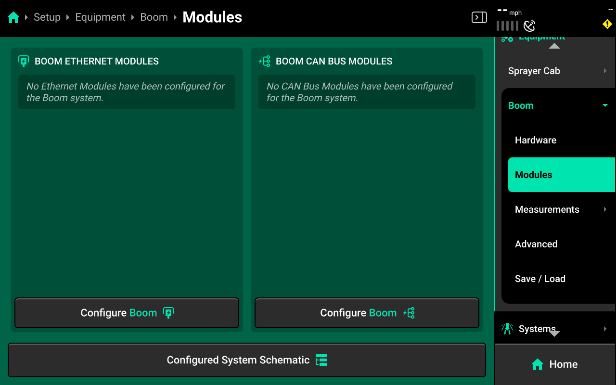Click the Boom Ethernet Modules title
Screen dimensions: 616x385
click(97, 61)
